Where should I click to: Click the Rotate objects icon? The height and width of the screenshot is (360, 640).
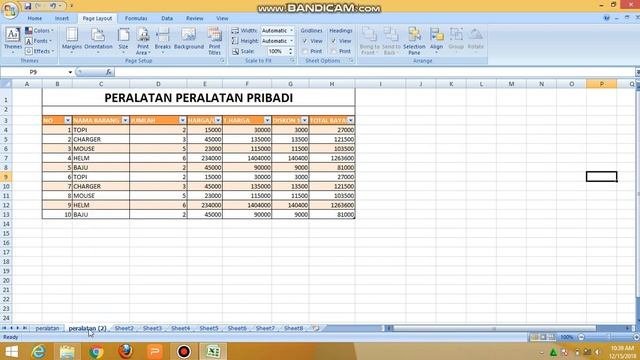click(x=476, y=41)
